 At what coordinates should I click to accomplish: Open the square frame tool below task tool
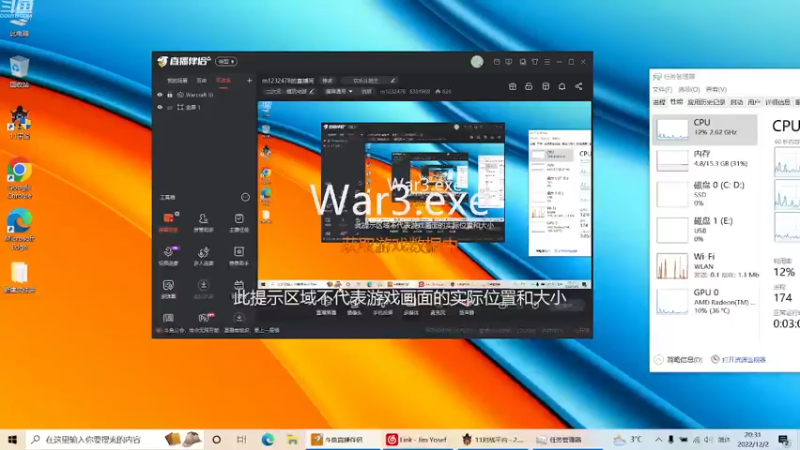coord(239,256)
